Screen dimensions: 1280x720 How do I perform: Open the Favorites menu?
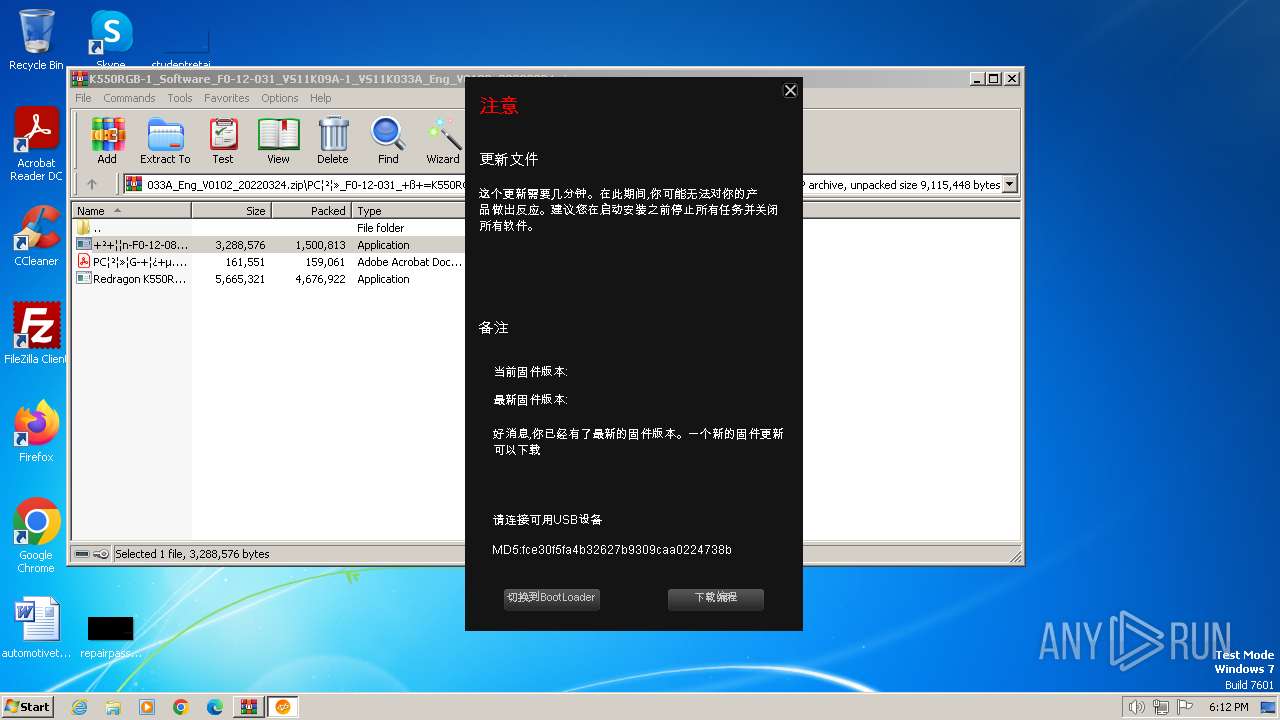click(x=227, y=98)
